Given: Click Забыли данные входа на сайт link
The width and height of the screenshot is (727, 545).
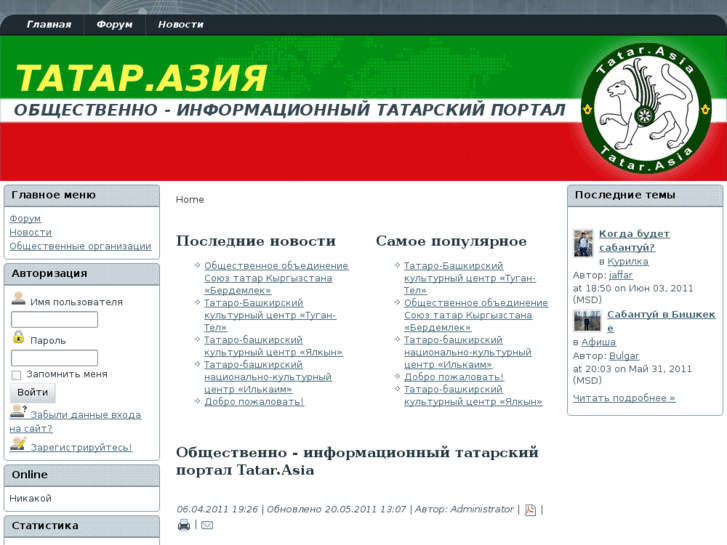Looking at the screenshot, I should tap(76, 421).
